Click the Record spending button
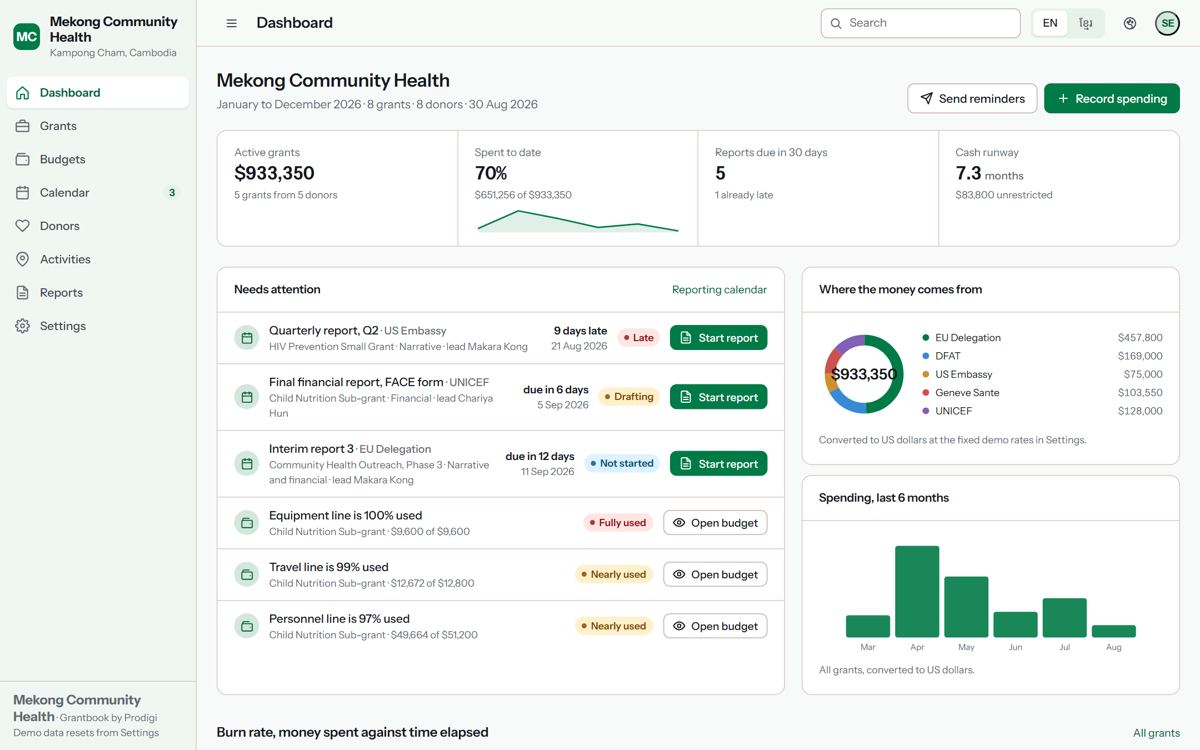Screen dimensions: 1200x750 [x=1112, y=99]
